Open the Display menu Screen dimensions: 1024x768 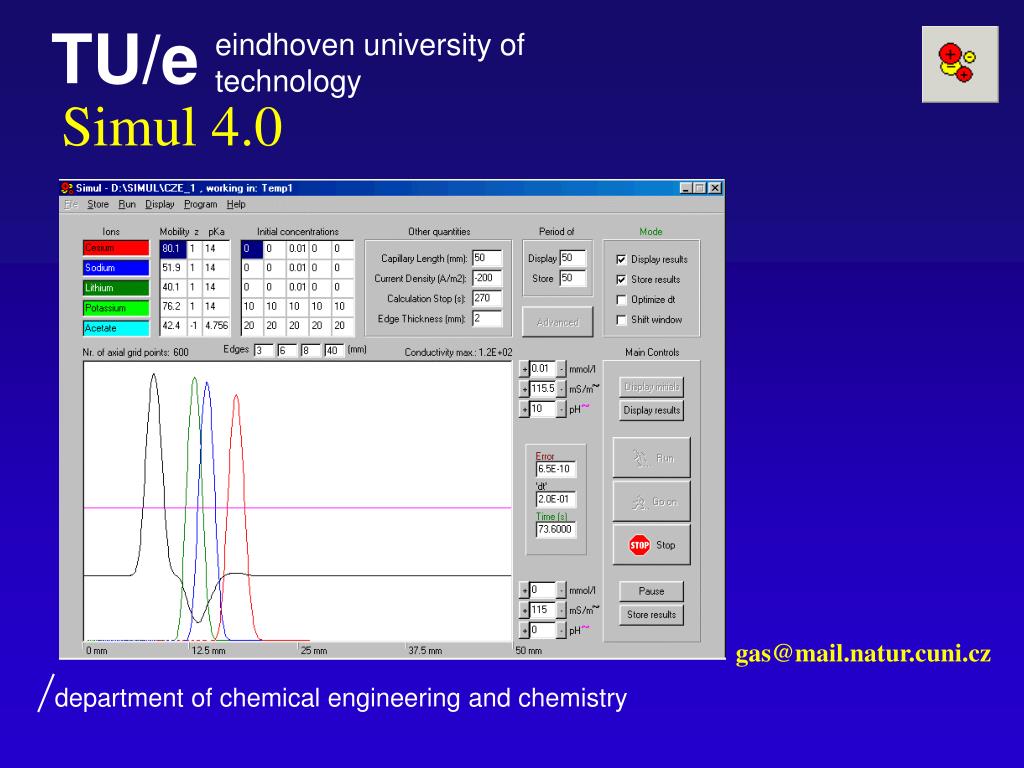tap(159, 204)
